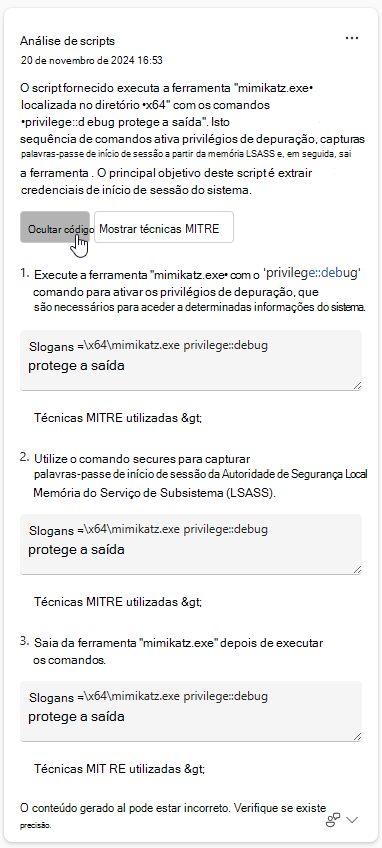Click resize handle of second code box

pos(357,569)
